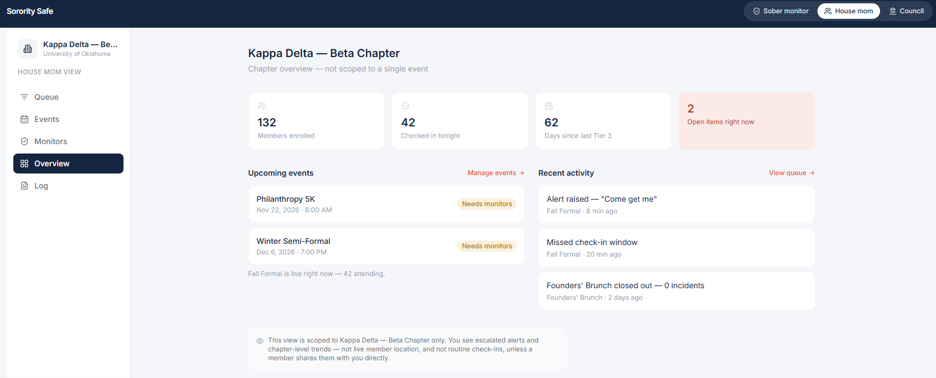Click the "Chapter overview" subtitle text
This screenshot has height=378, width=936.
click(338, 69)
